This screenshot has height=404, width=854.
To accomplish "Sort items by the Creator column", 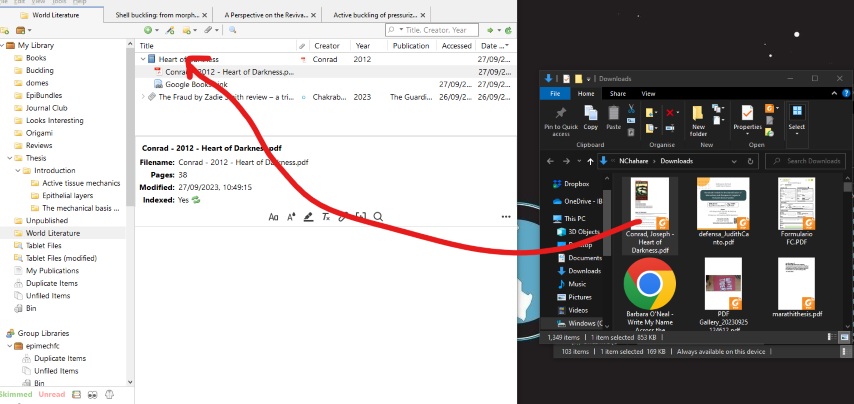I will coord(327,46).
